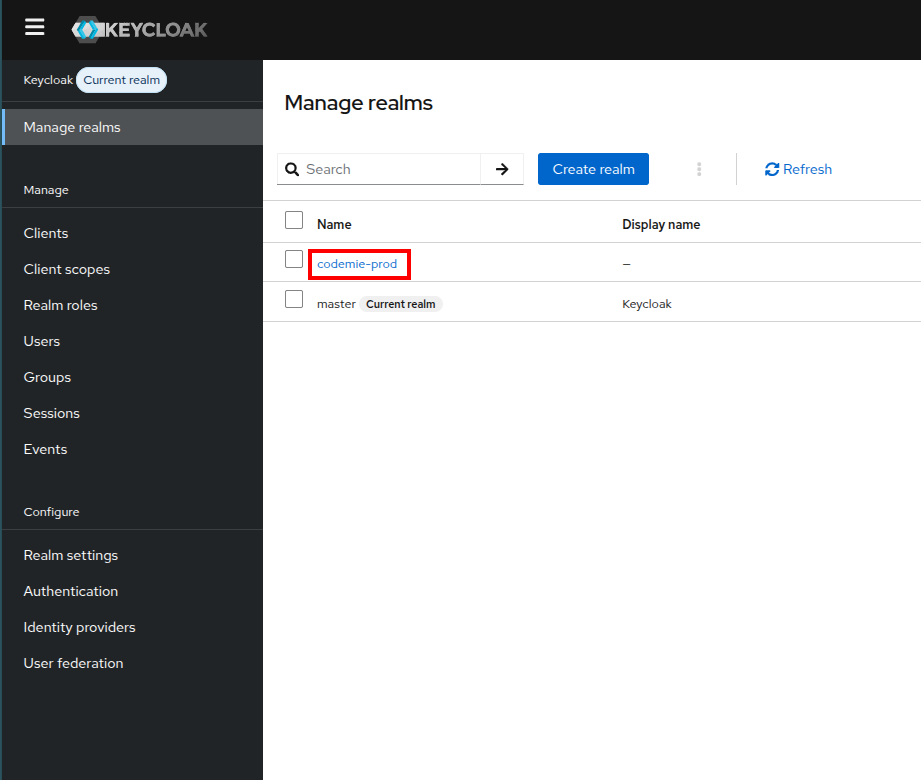Click the Create realm button
This screenshot has width=921, height=780.
593,169
